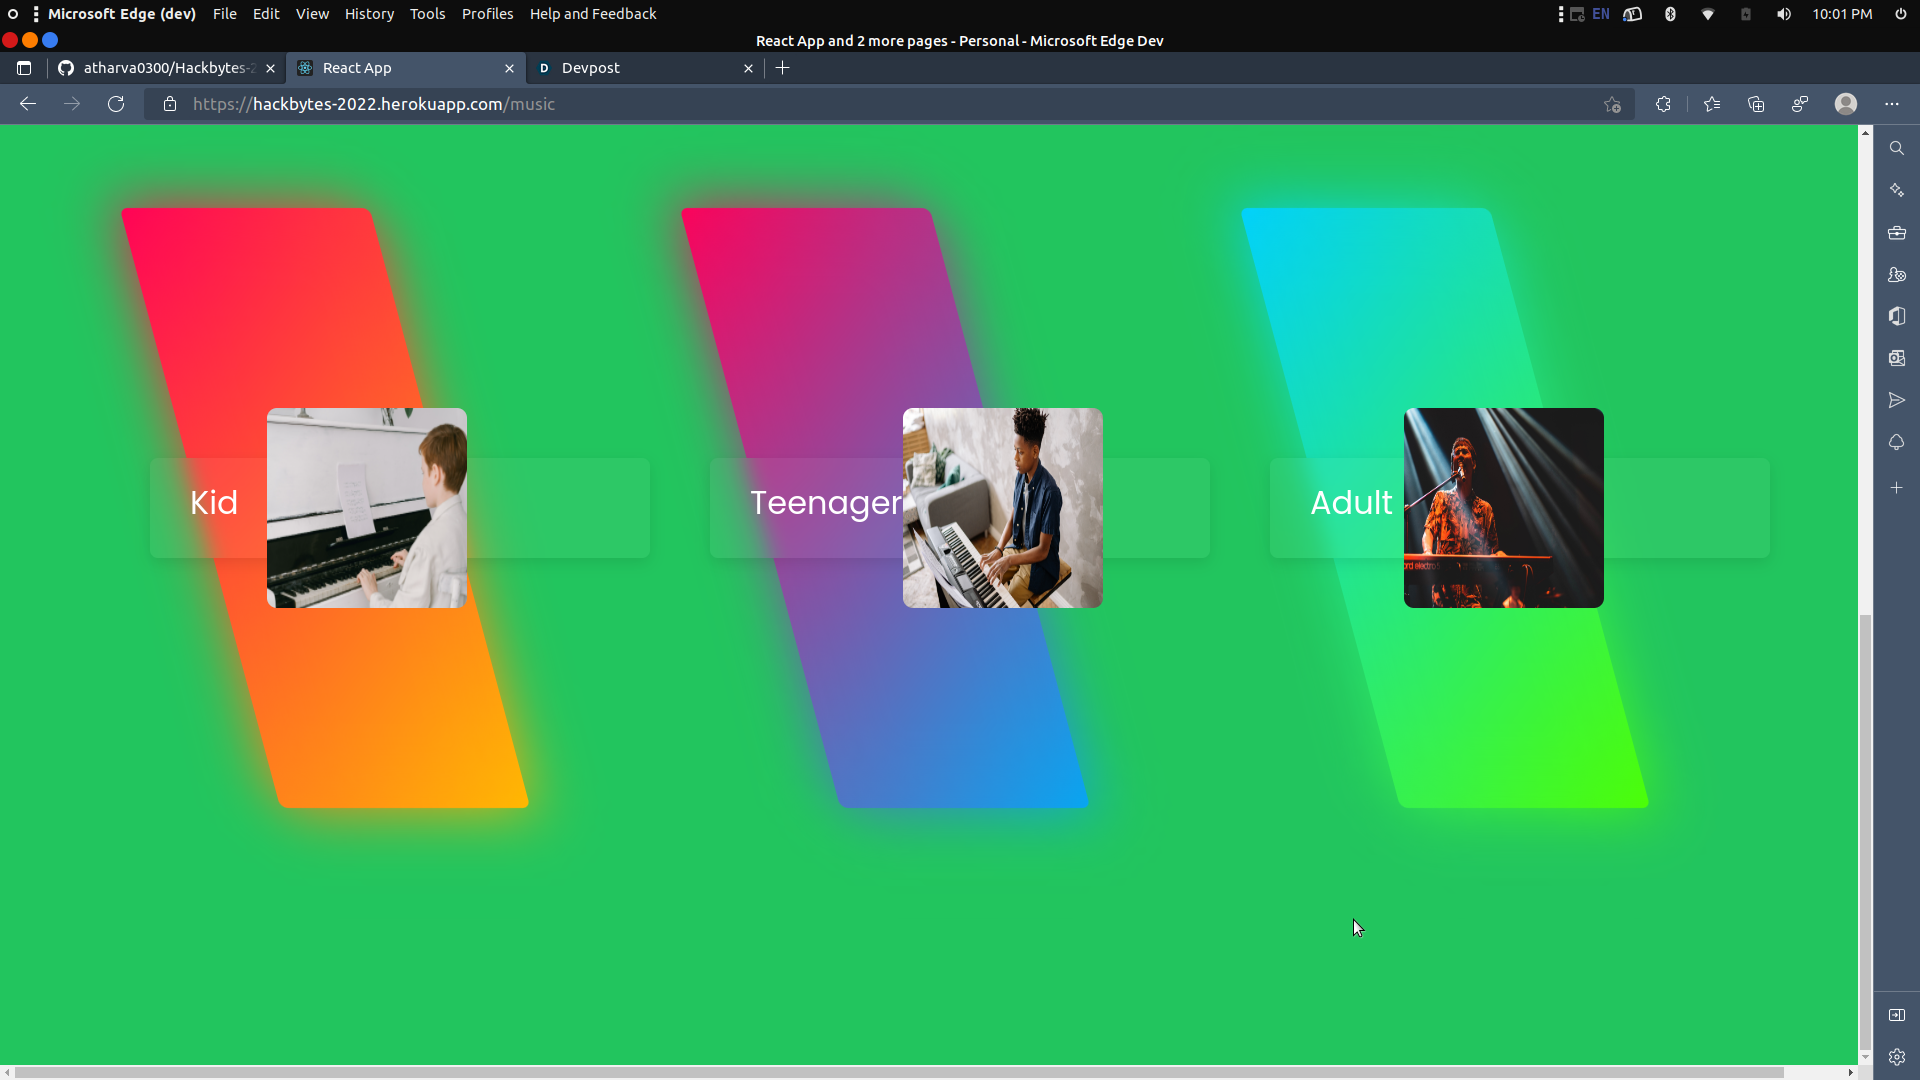Open sidebar Outlook icon
The width and height of the screenshot is (1920, 1080).
(1897, 358)
